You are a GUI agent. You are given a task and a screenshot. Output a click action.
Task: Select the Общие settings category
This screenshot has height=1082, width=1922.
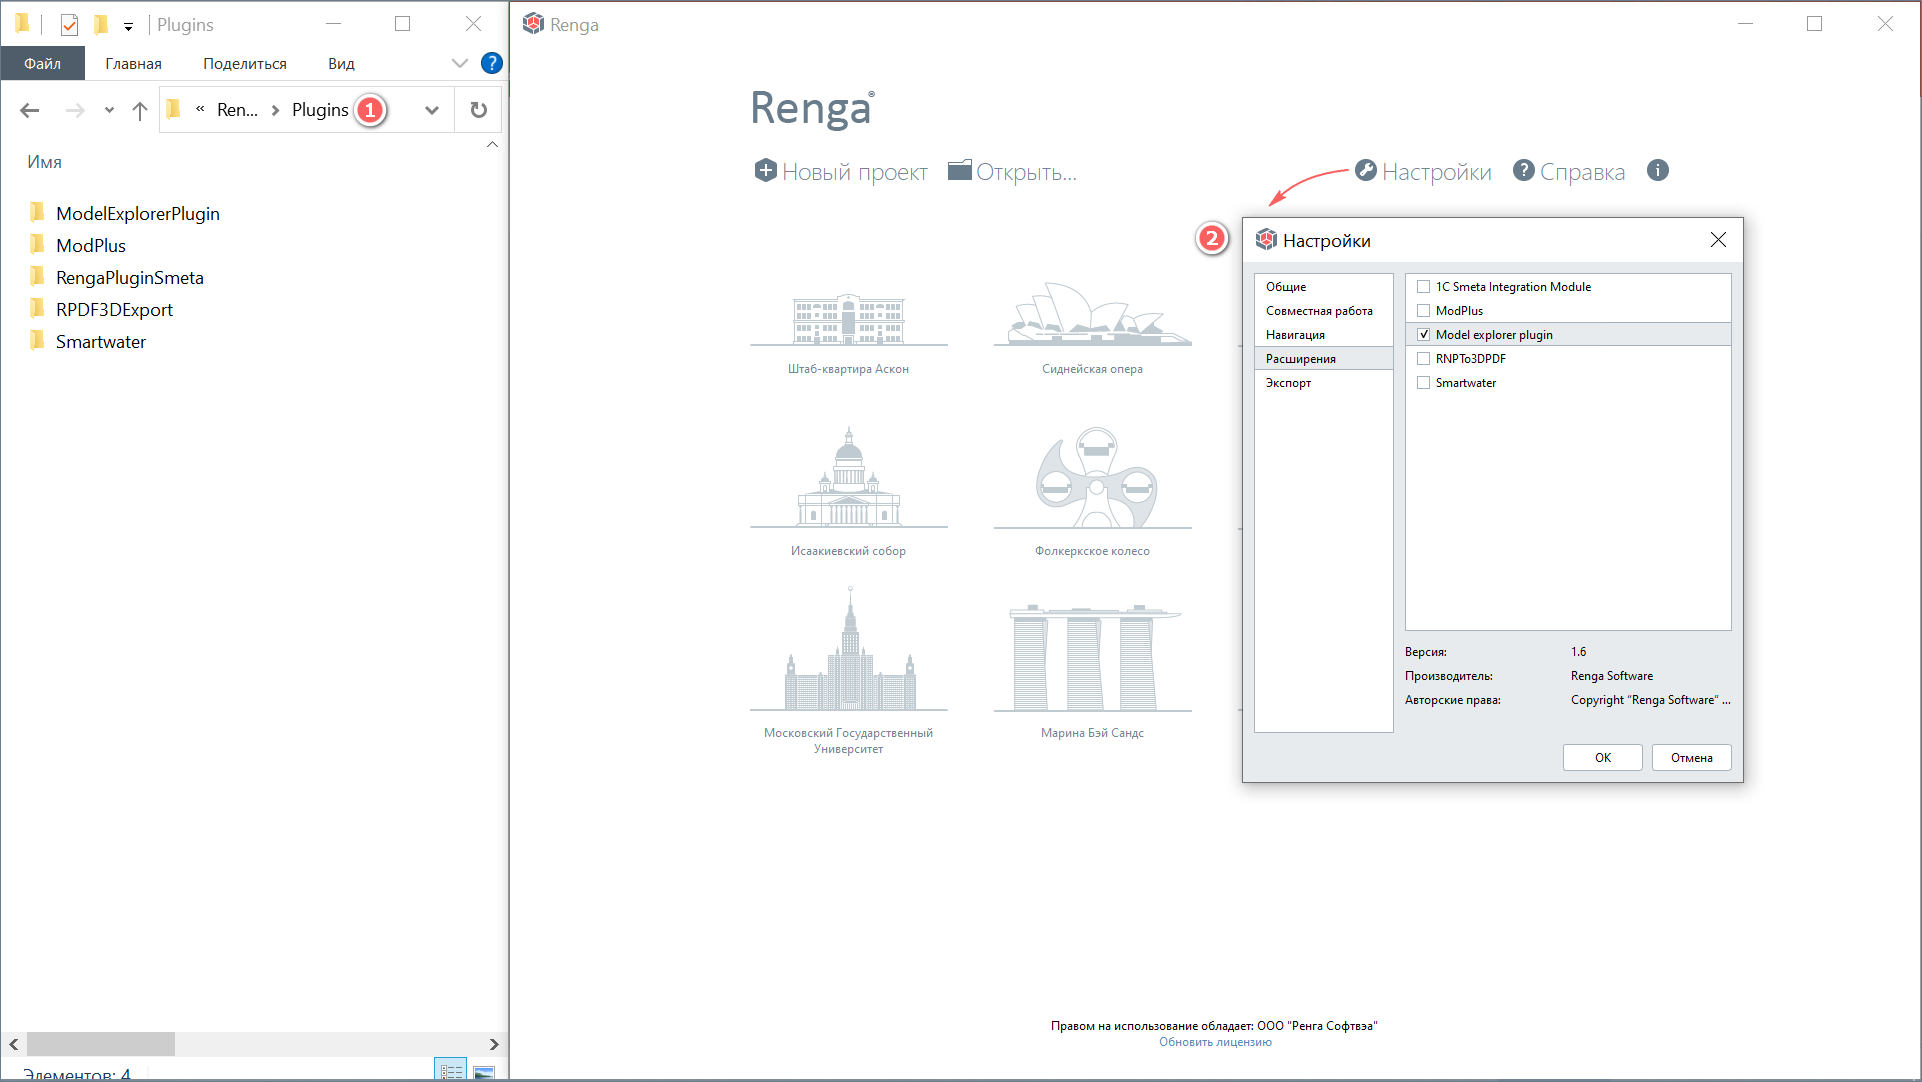[1323, 287]
